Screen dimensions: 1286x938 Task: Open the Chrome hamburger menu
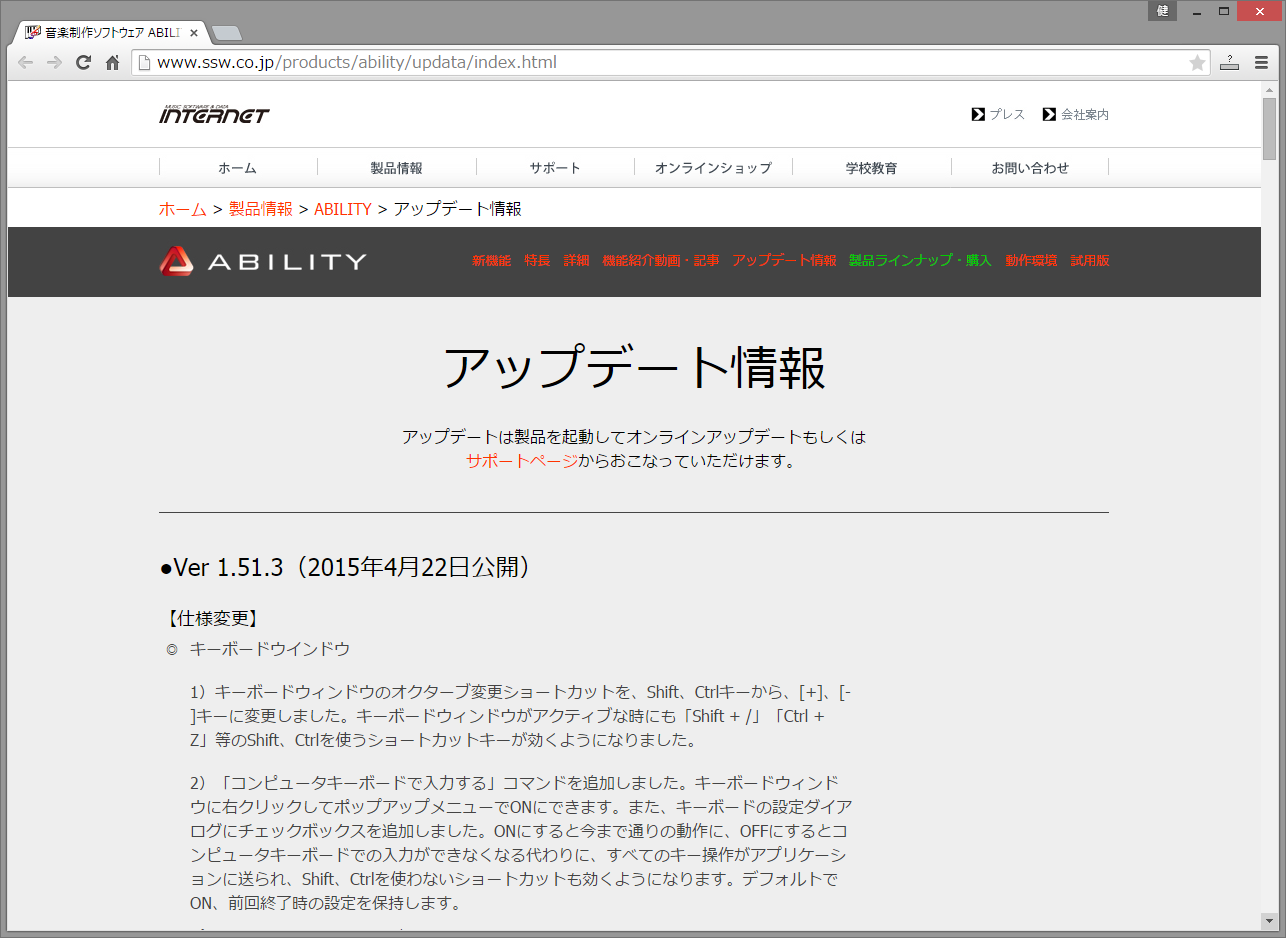[x=1261, y=63]
